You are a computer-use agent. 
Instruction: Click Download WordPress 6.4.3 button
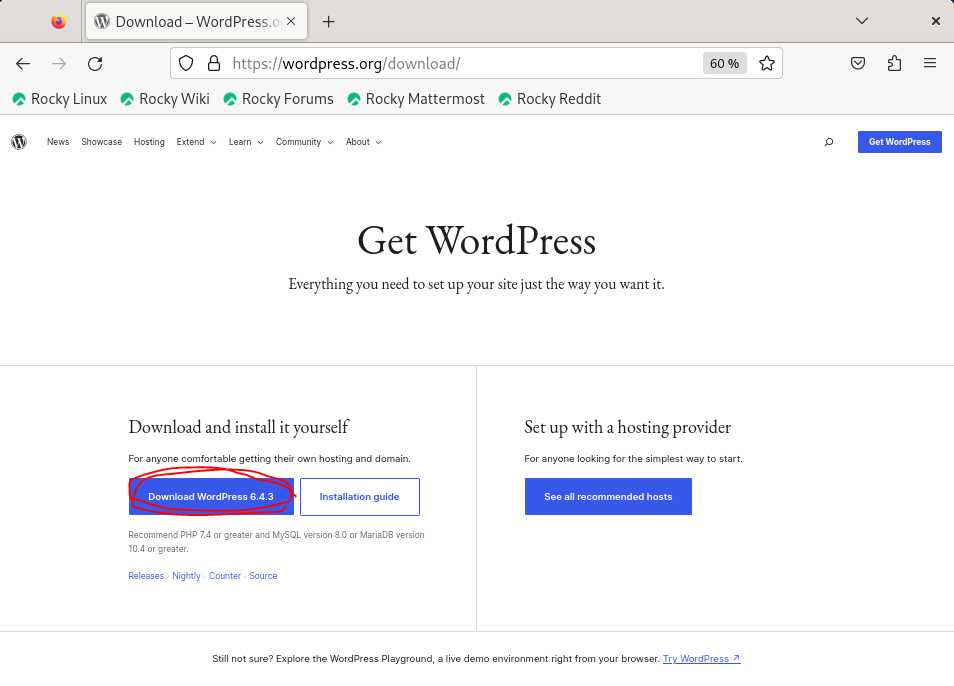coord(211,496)
